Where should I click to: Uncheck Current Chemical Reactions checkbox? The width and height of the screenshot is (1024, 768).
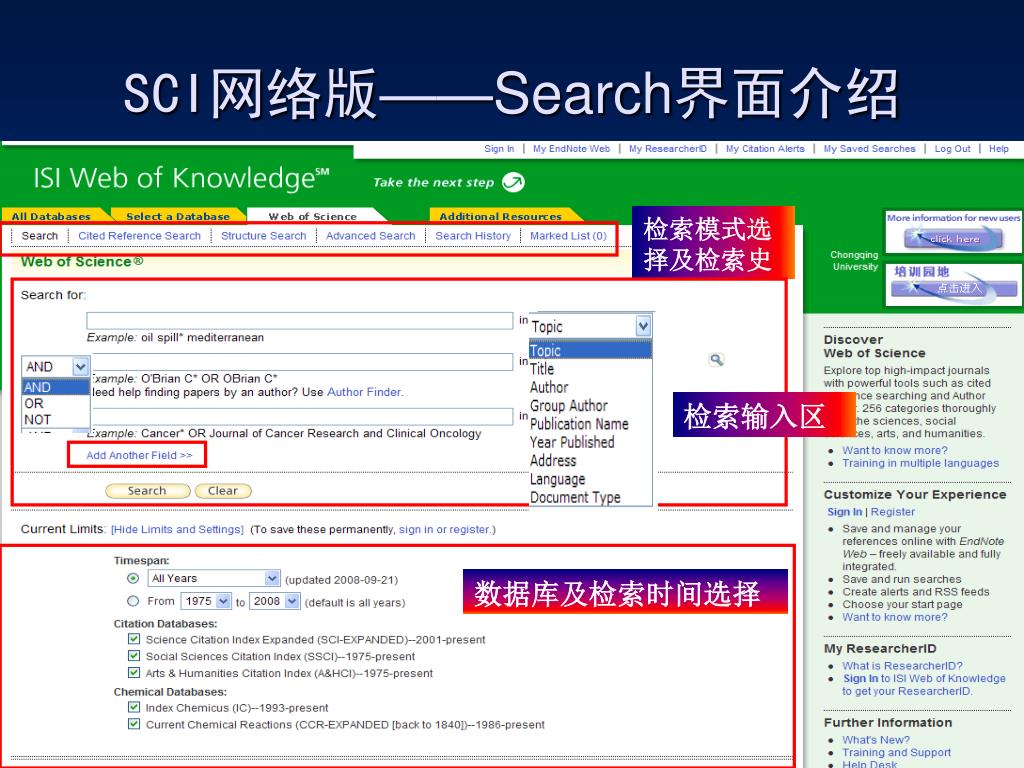(x=134, y=724)
